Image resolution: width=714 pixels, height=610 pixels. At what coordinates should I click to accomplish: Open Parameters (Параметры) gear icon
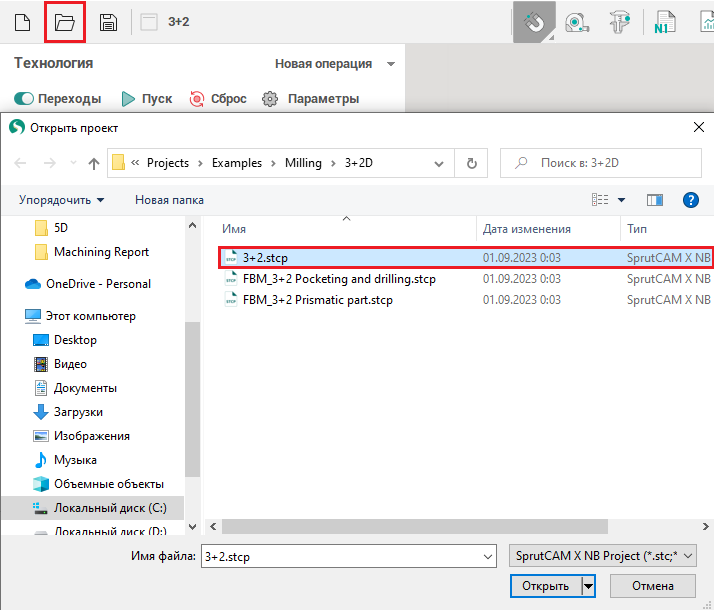click(270, 99)
